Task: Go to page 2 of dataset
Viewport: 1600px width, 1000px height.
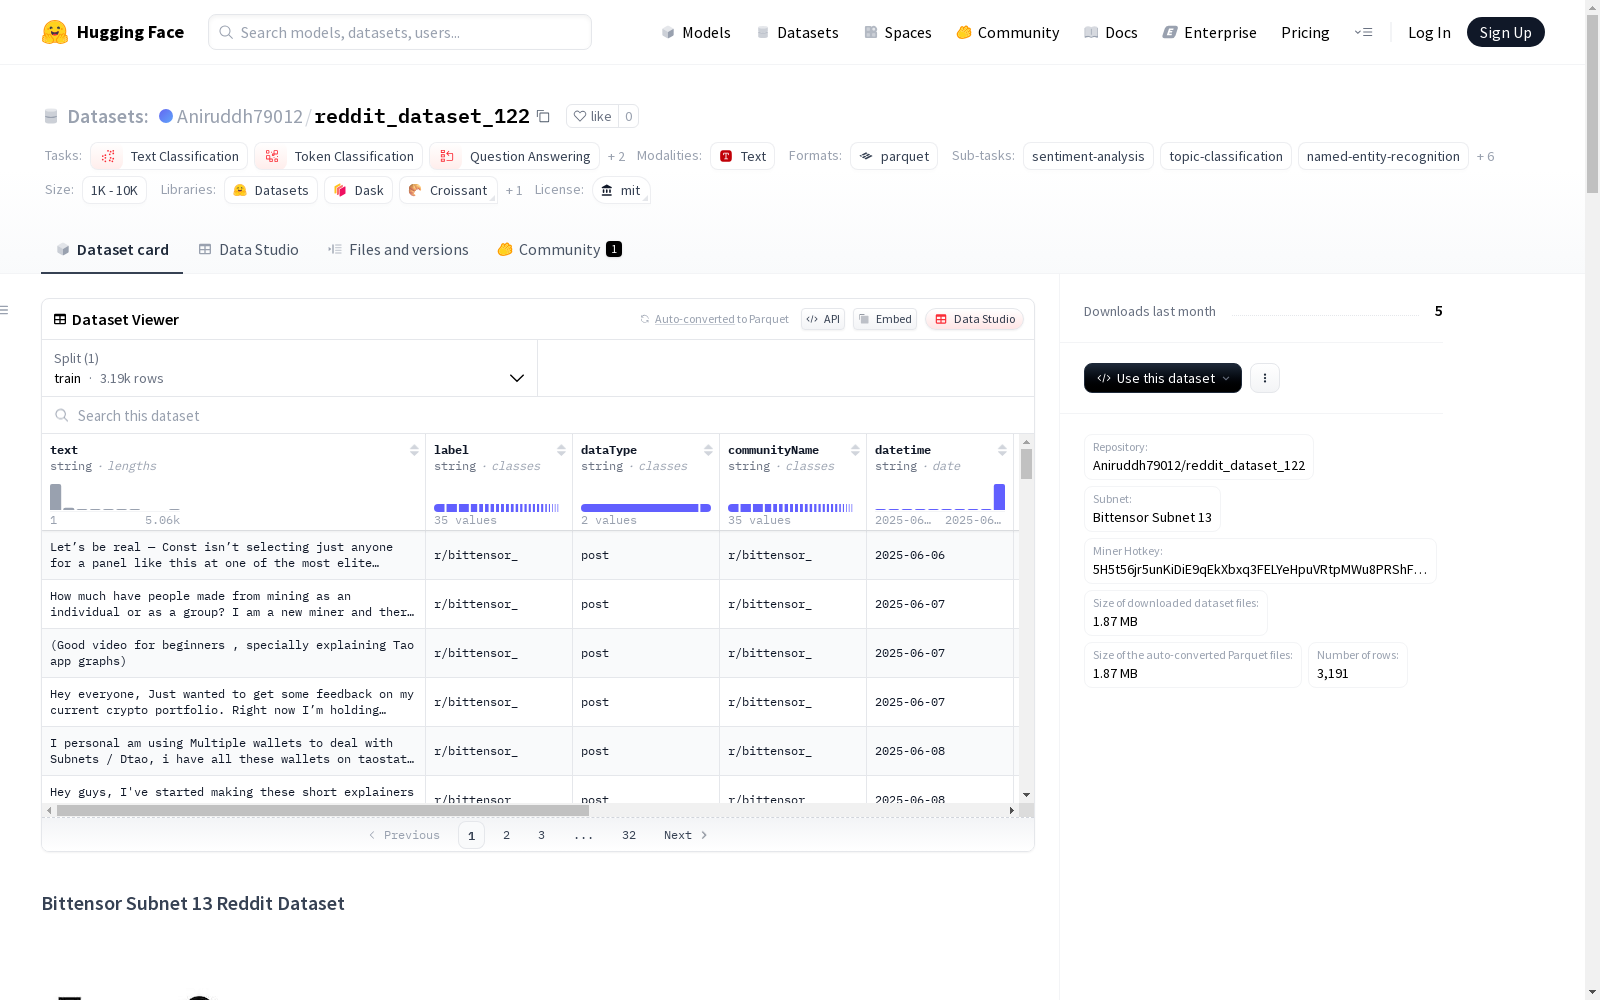Action: click(x=506, y=835)
